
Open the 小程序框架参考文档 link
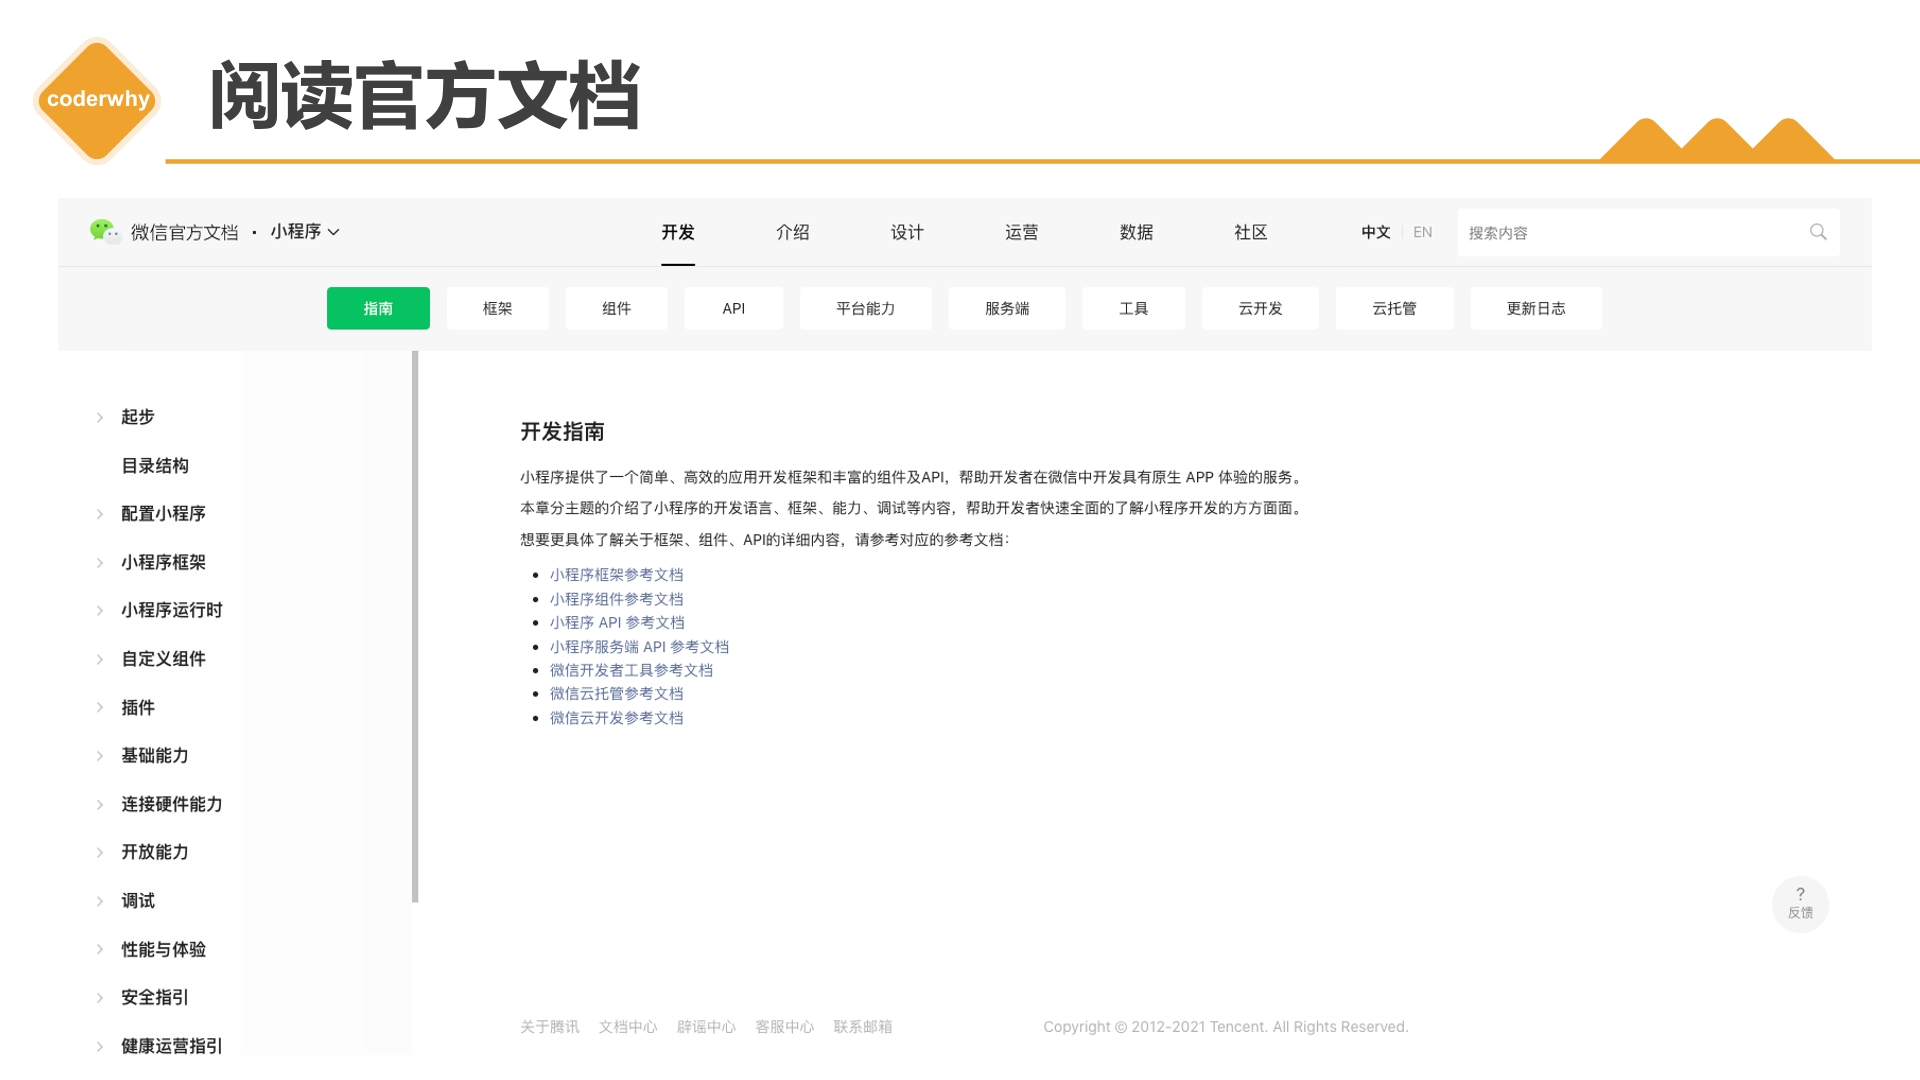tap(616, 575)
